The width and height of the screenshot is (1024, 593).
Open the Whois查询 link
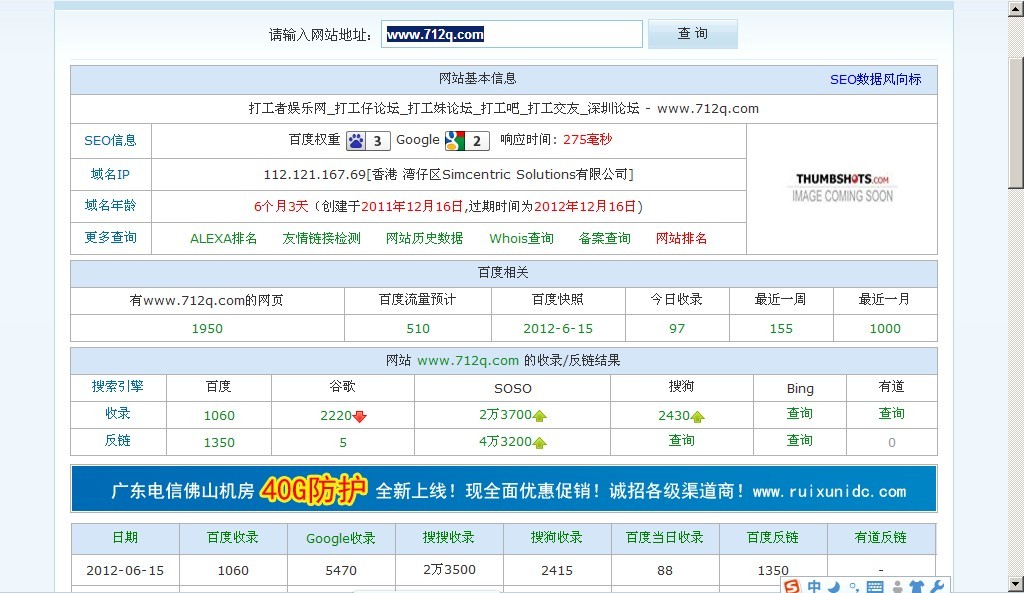pos(520,239)
